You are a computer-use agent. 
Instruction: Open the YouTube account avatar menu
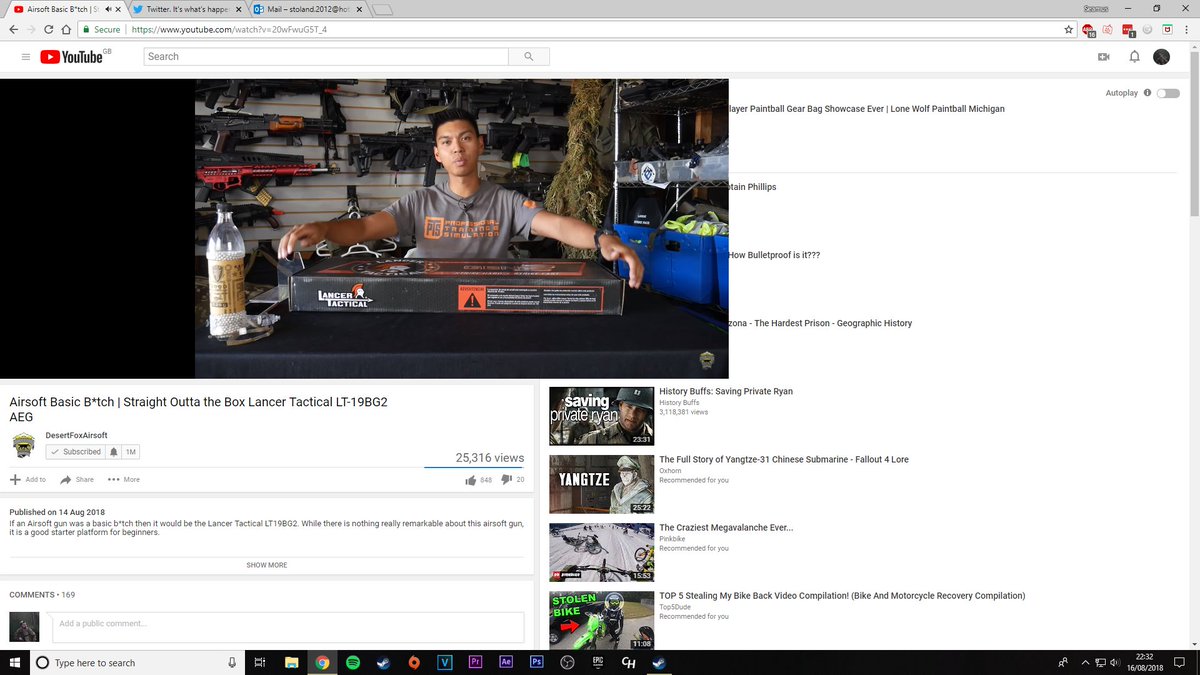click(1161, 57)
